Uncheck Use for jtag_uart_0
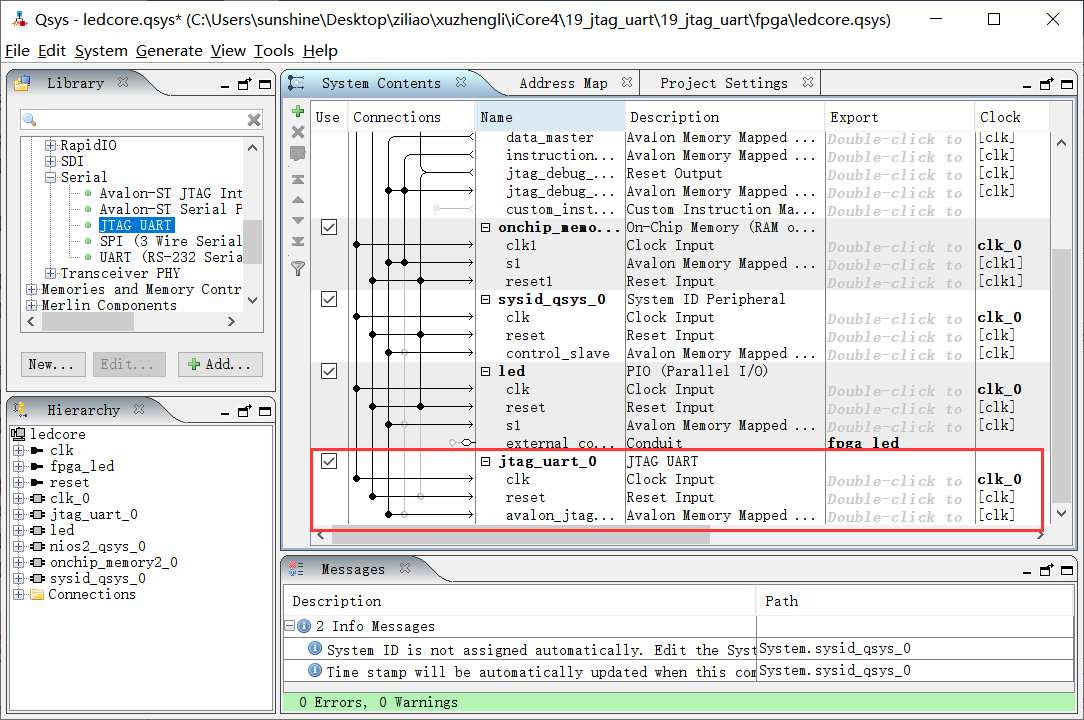1084x720 pixels. click(x=328, y=461)
